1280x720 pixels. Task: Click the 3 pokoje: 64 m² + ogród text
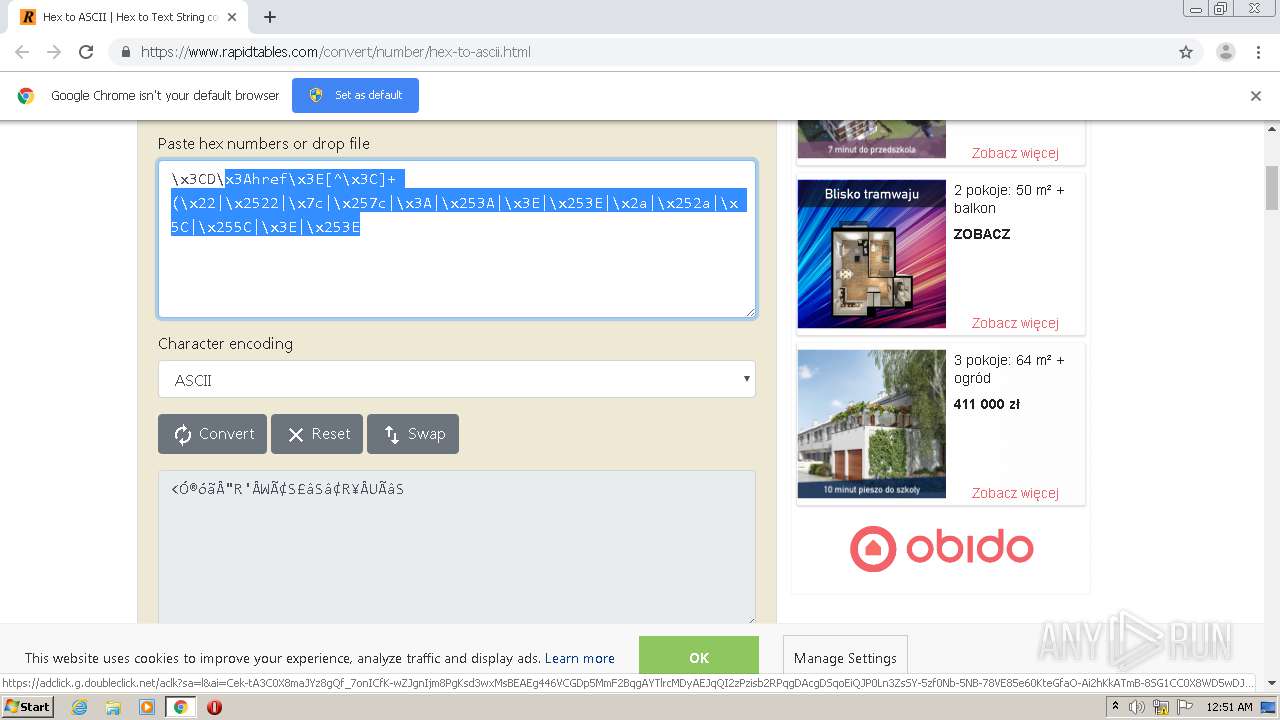tap(1009, 369)
